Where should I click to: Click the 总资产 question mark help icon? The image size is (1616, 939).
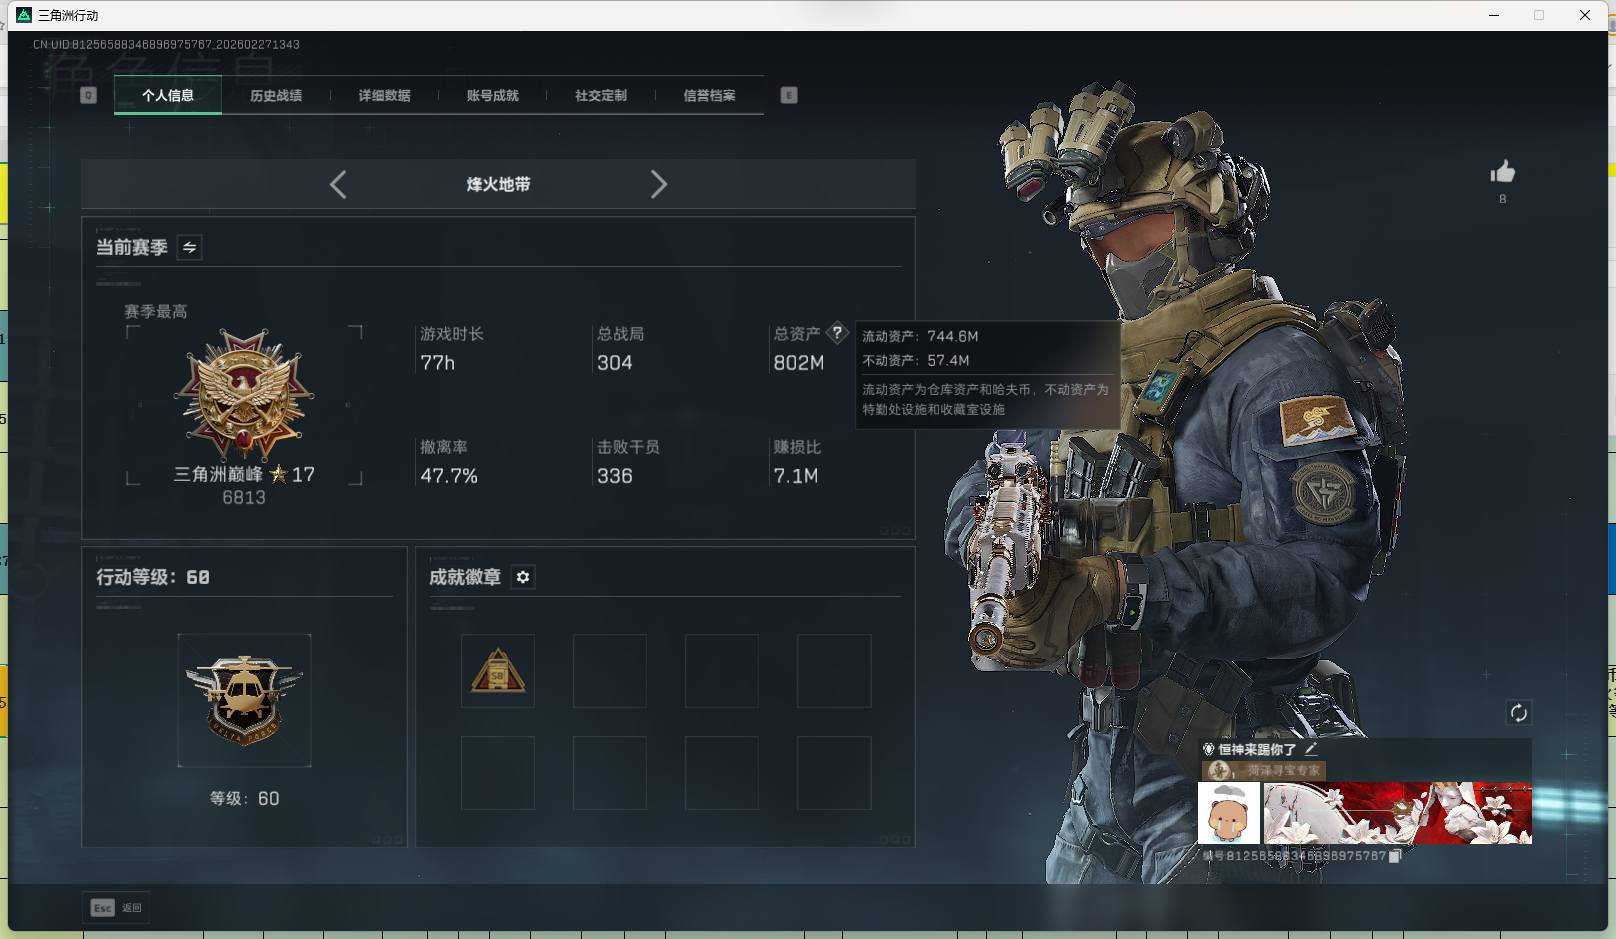pyautogui.click(x=837, y=333)
